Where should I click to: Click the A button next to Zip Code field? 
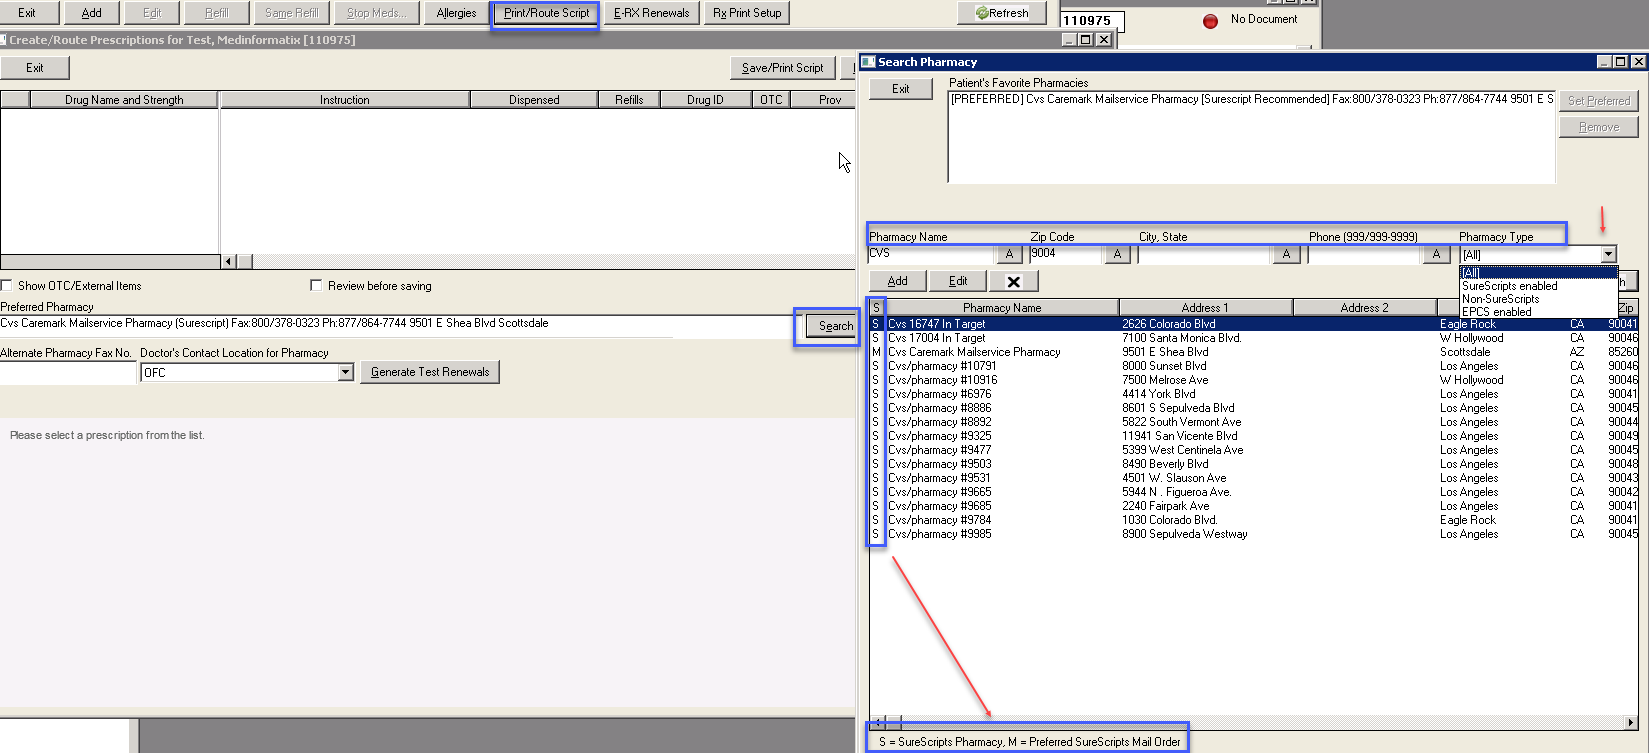tap(1117, 255)
